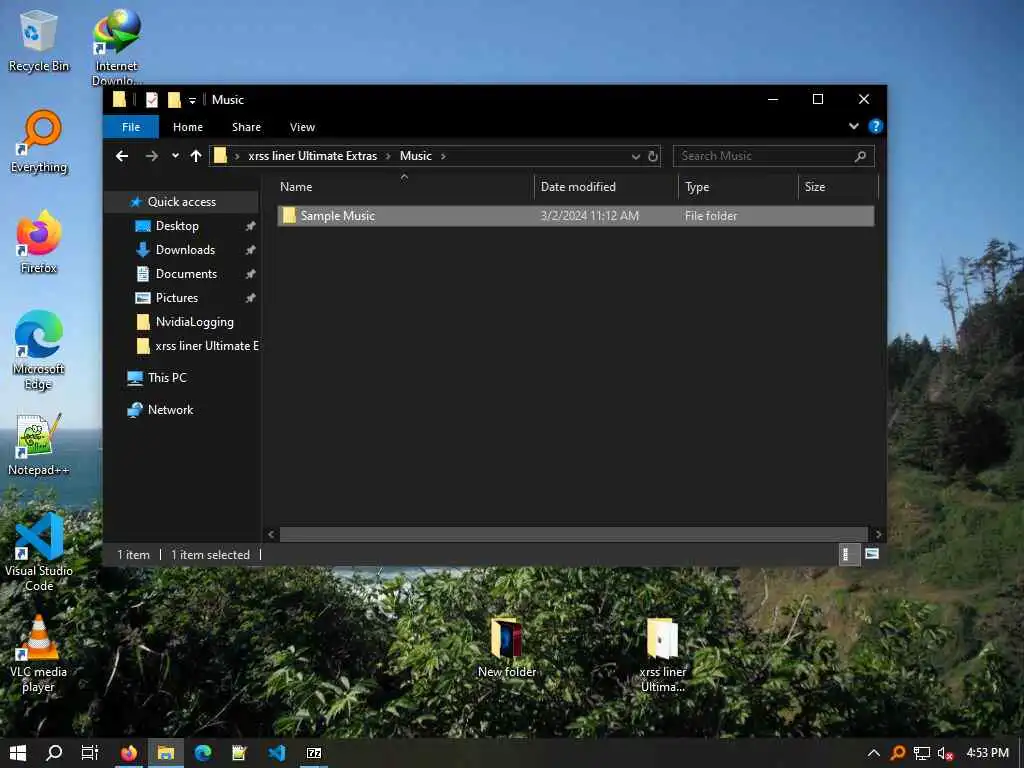Open the Windows Start menu
This screenshot has height=768, width=1024.
tap(18, 753)
